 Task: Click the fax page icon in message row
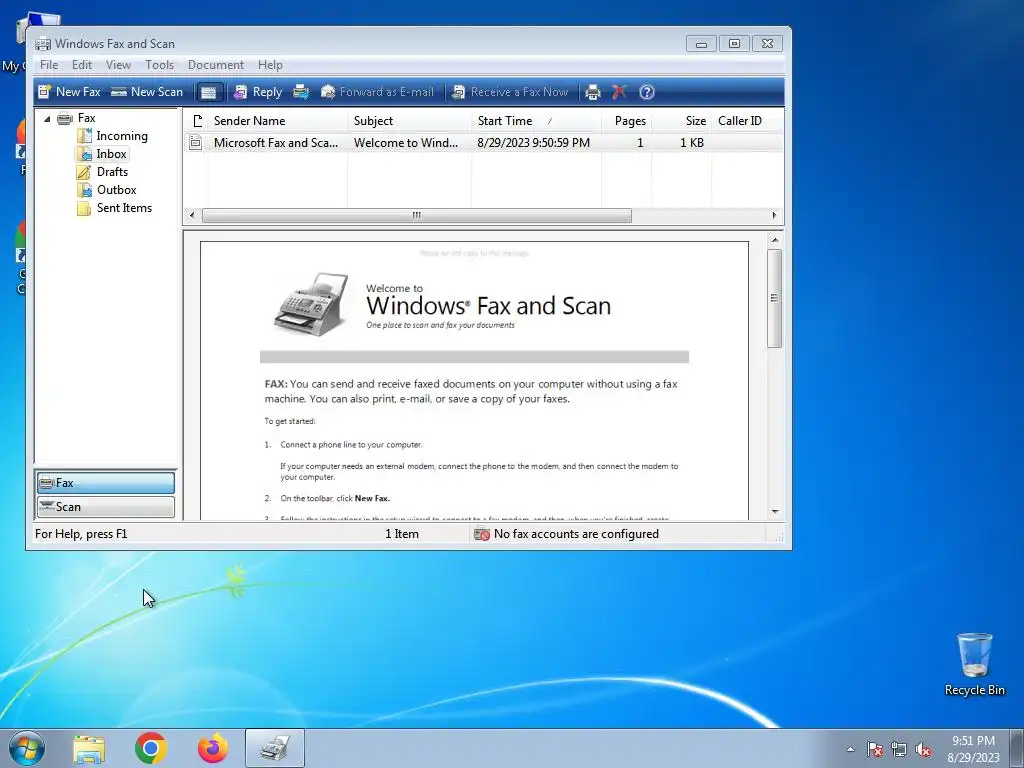tap(195, 142)
